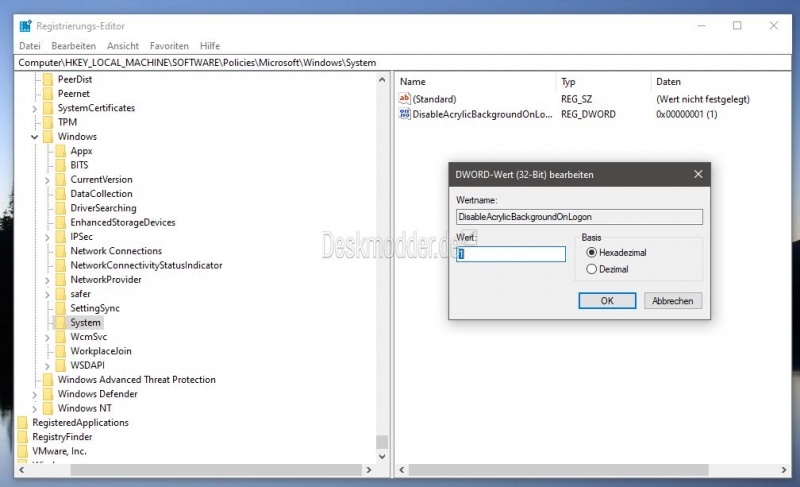Screen dimensions: 800x487
Task: Click the tree pane scroll up arrow
Action: [382, 80]
